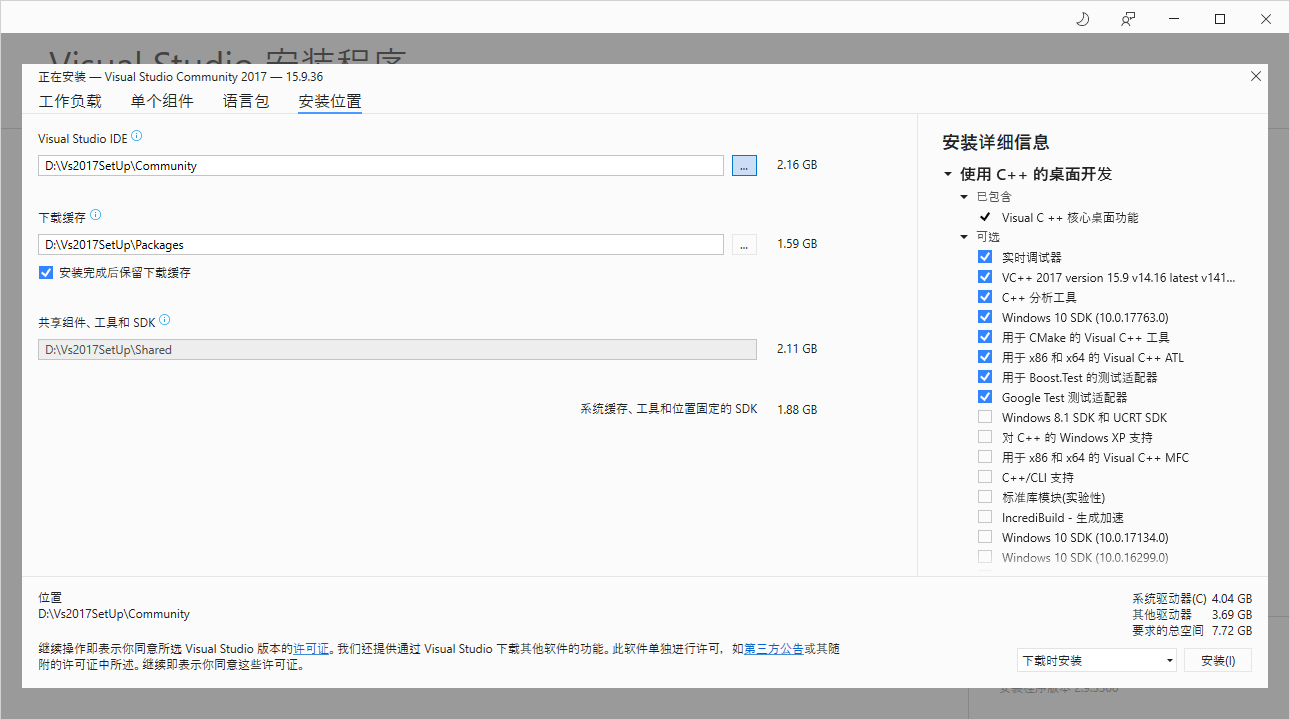Click the info icon near 共享组件、工具和 SDK
This screenshot has width=1290, height=720.
[165, 318]
